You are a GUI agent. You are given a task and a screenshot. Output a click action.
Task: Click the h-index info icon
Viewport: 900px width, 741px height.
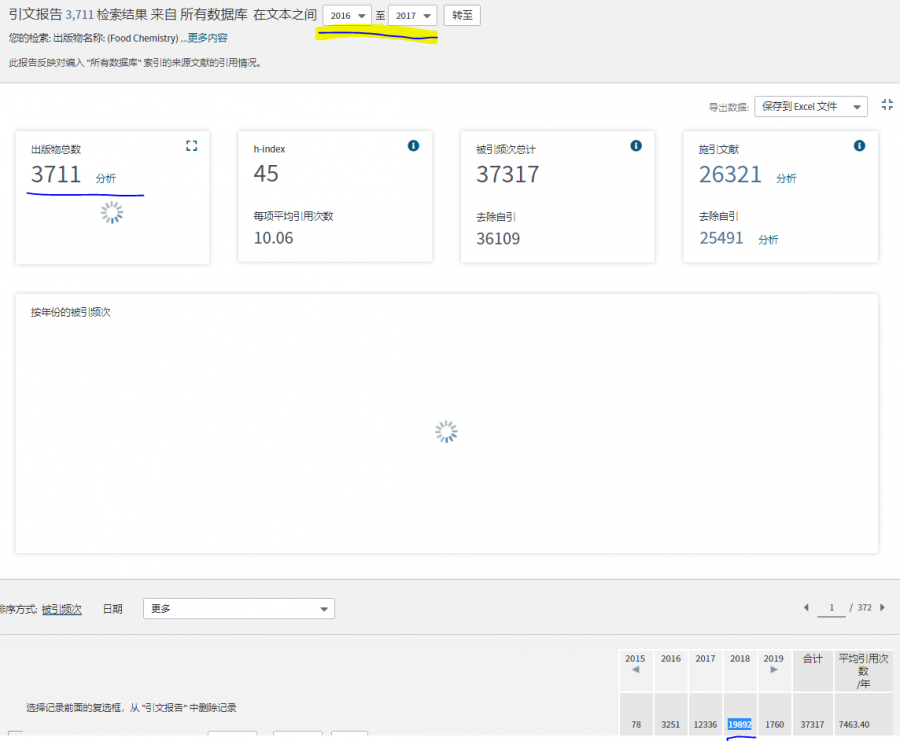413,146
